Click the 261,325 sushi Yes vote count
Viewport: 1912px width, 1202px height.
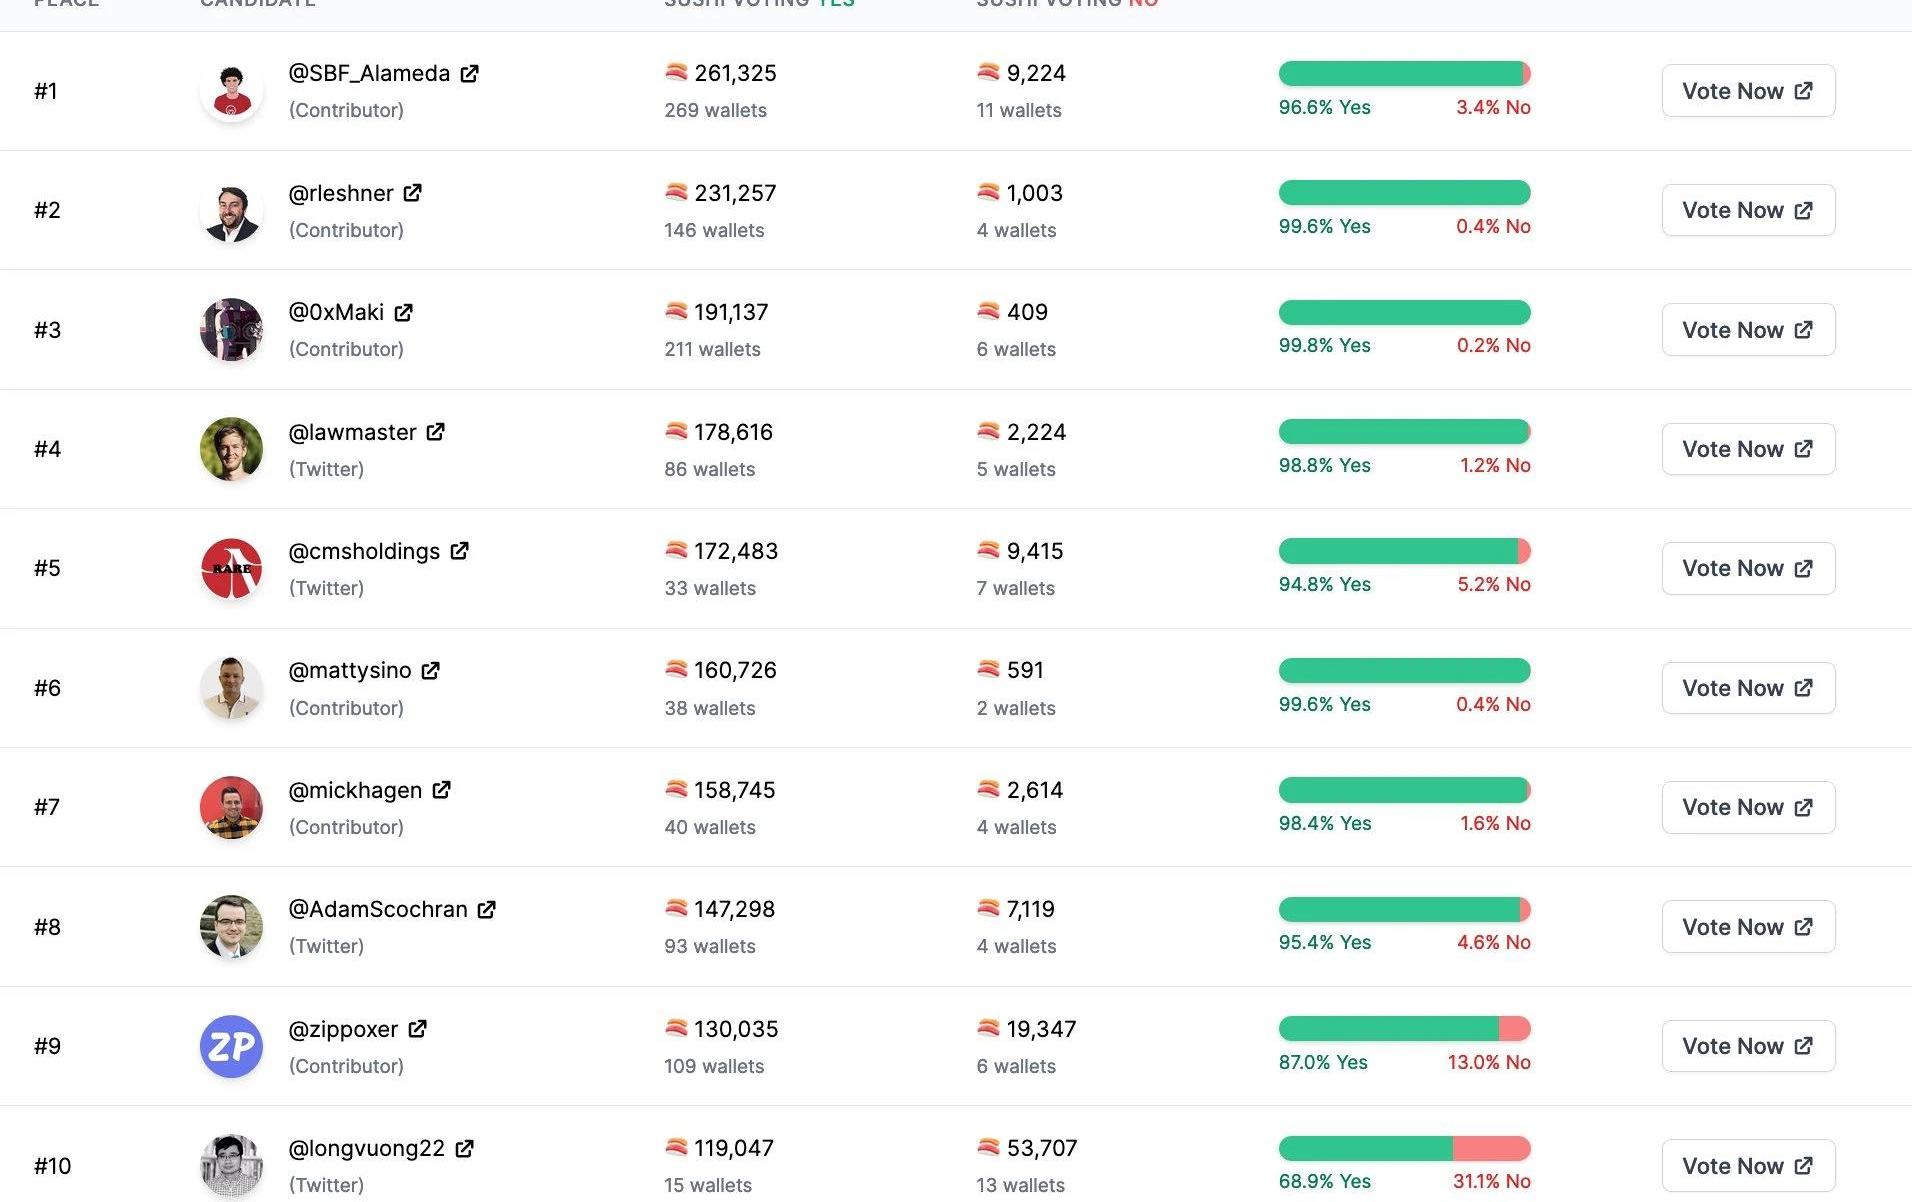[735, 74]
